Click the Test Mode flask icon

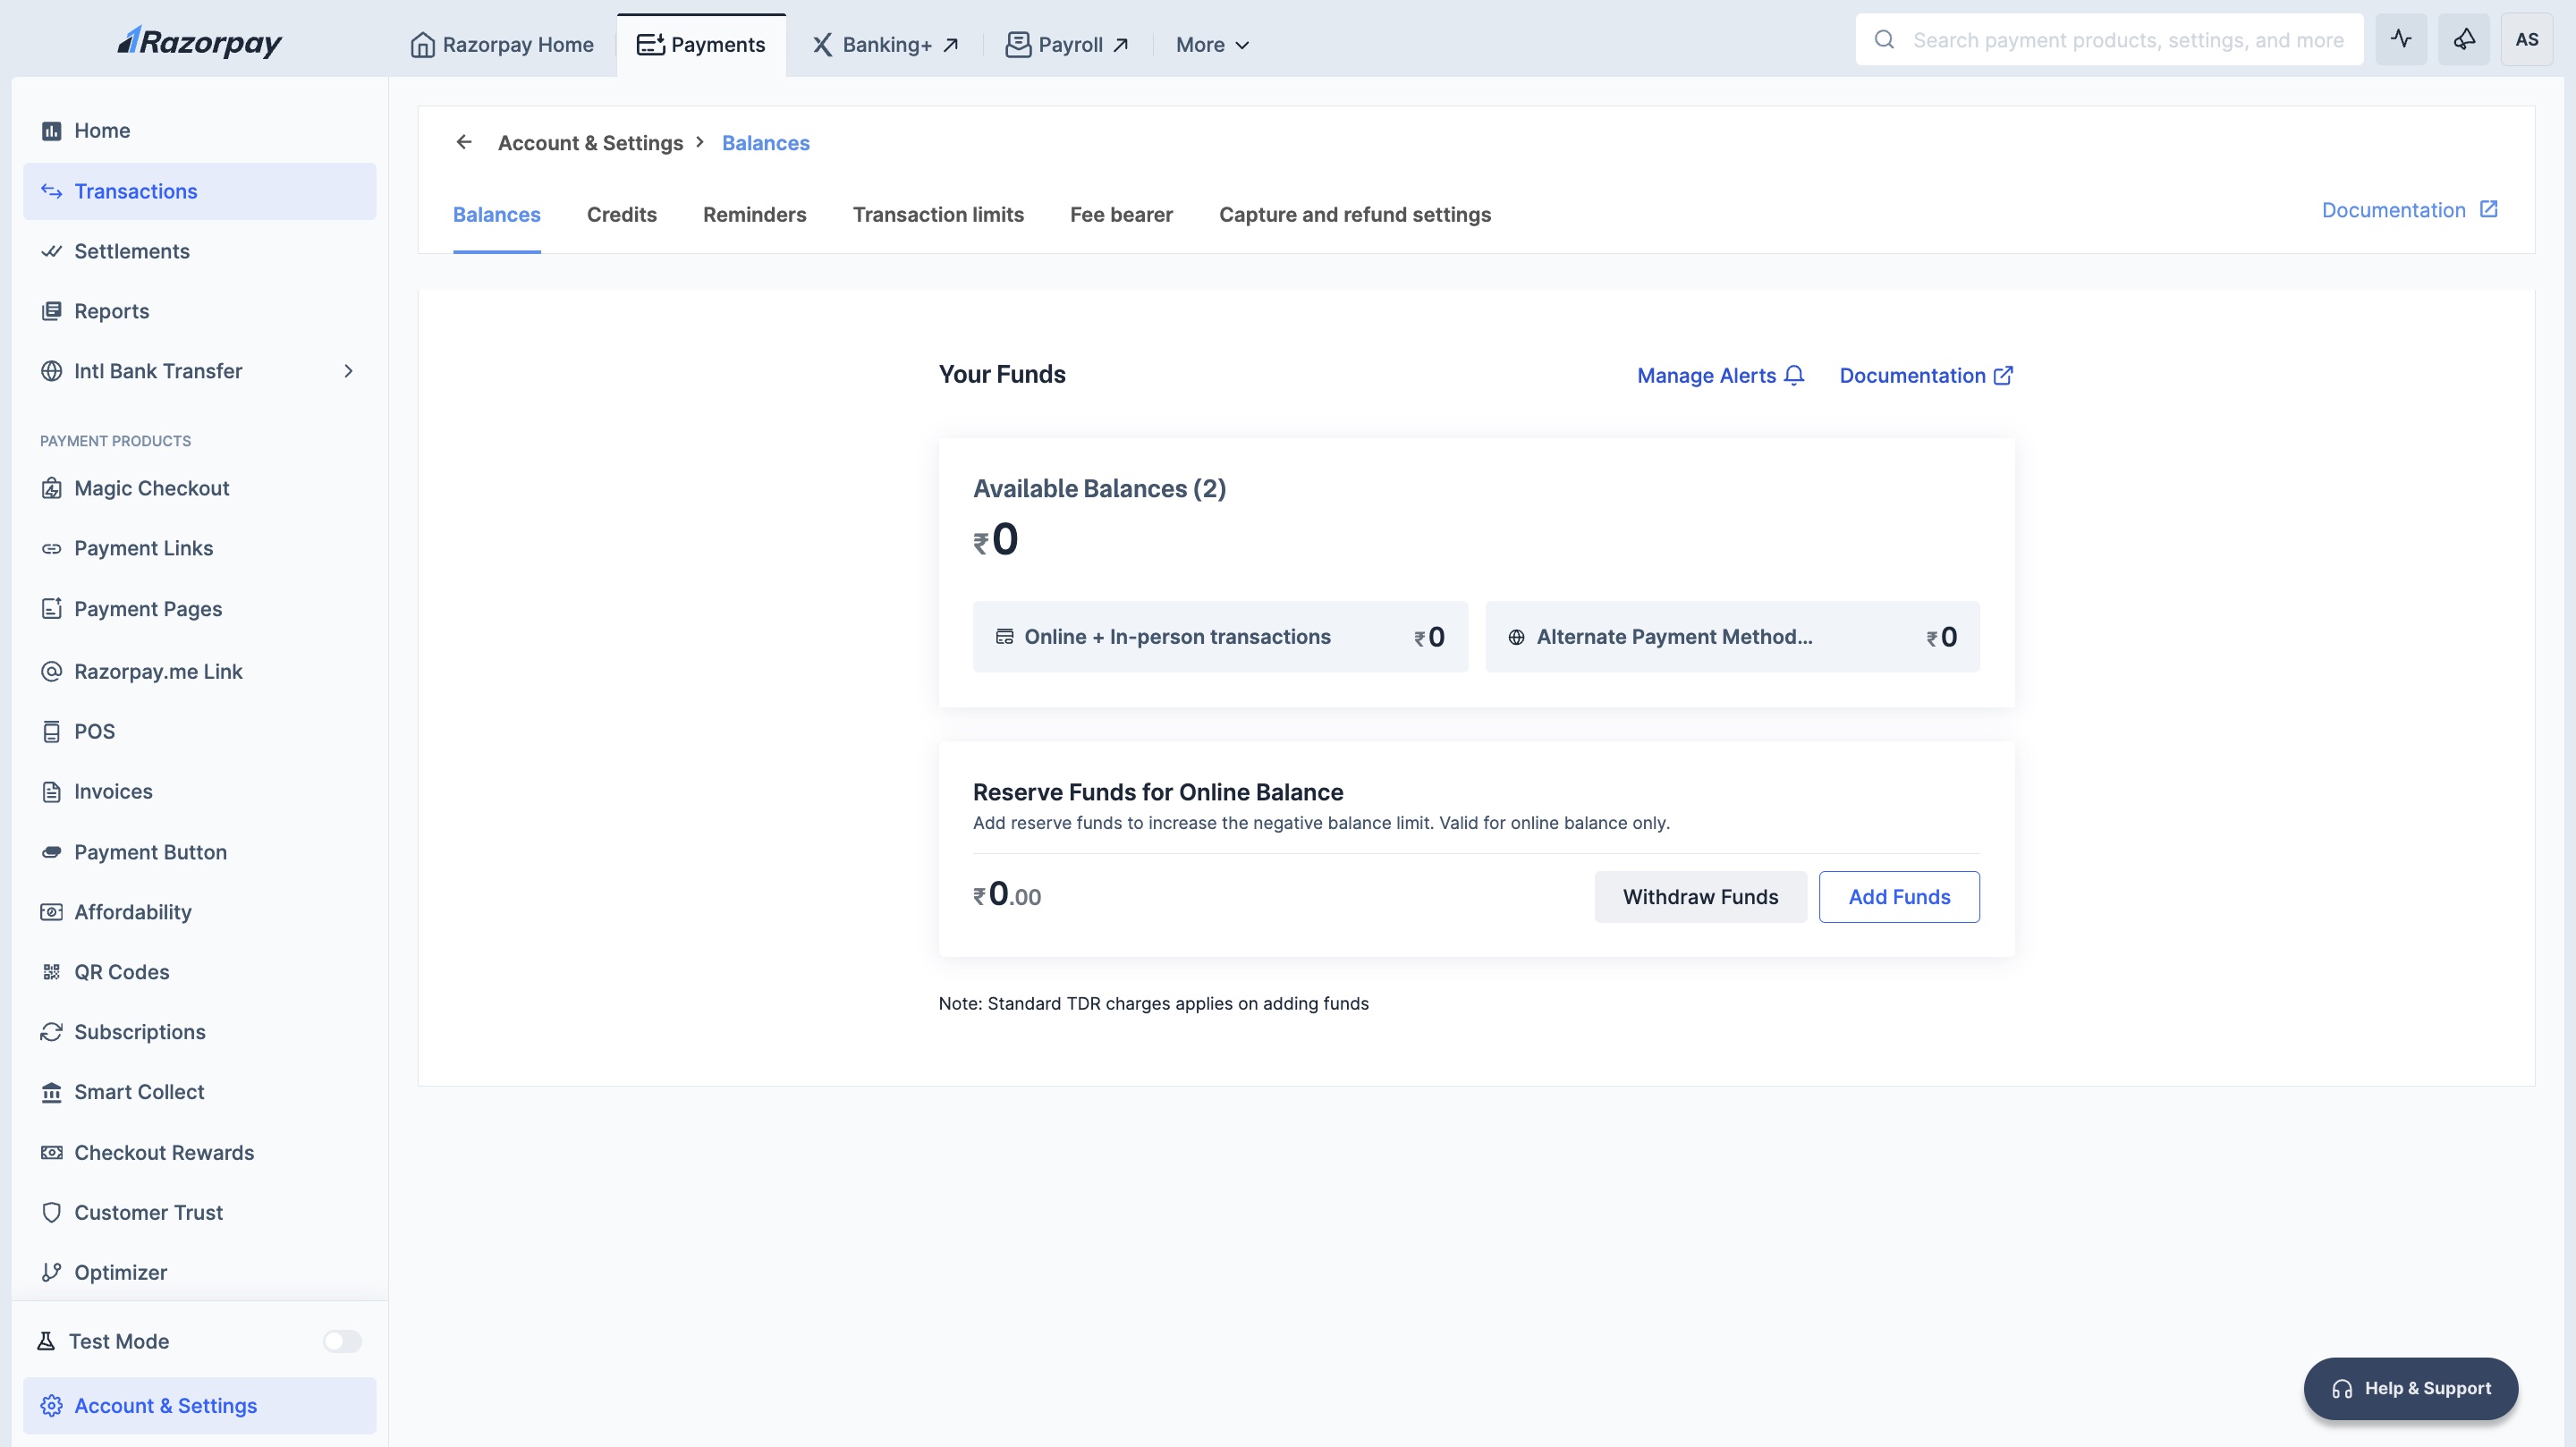point(46,1341)
